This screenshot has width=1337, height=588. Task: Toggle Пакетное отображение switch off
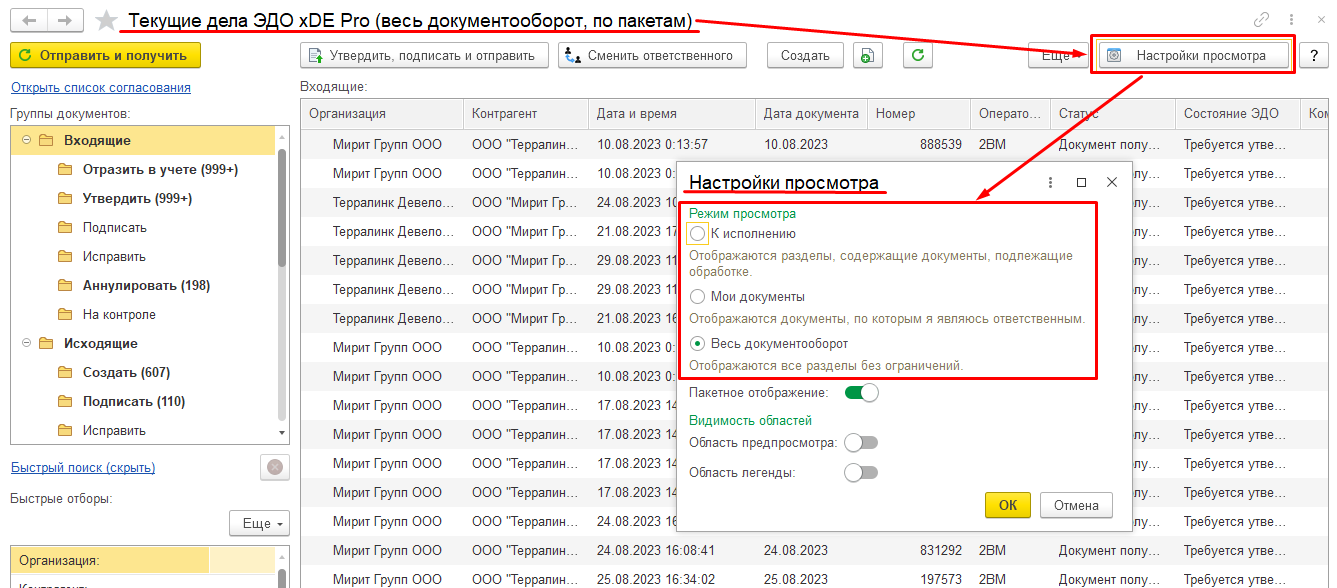point(861,393)
